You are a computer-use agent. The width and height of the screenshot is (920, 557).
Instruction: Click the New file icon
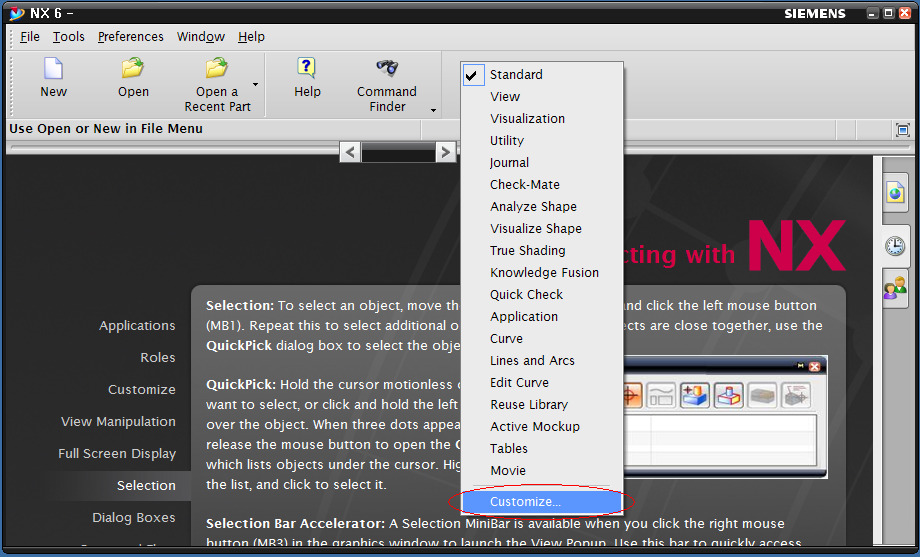coord(53,69)
